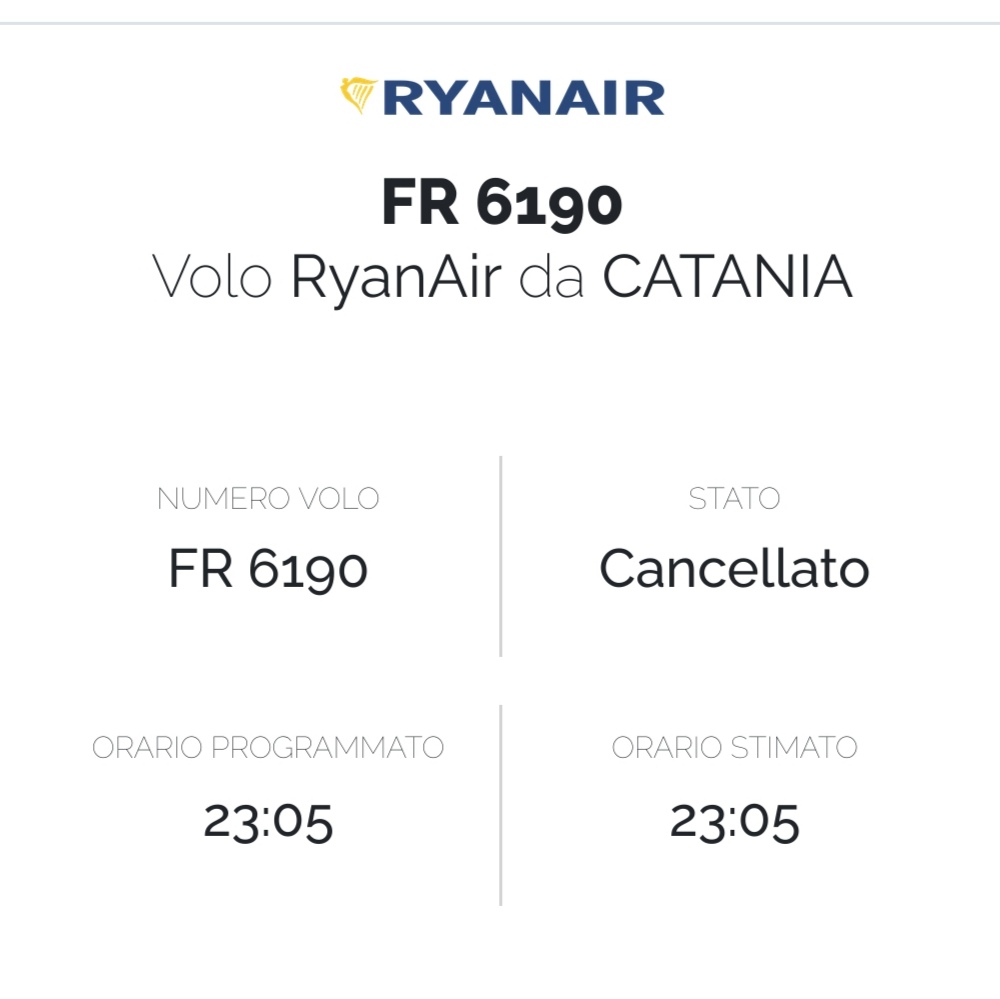Screen dimensions: 1000x999
Task: Click the word CATANIA in the subtitle
Action: point(728,276)
